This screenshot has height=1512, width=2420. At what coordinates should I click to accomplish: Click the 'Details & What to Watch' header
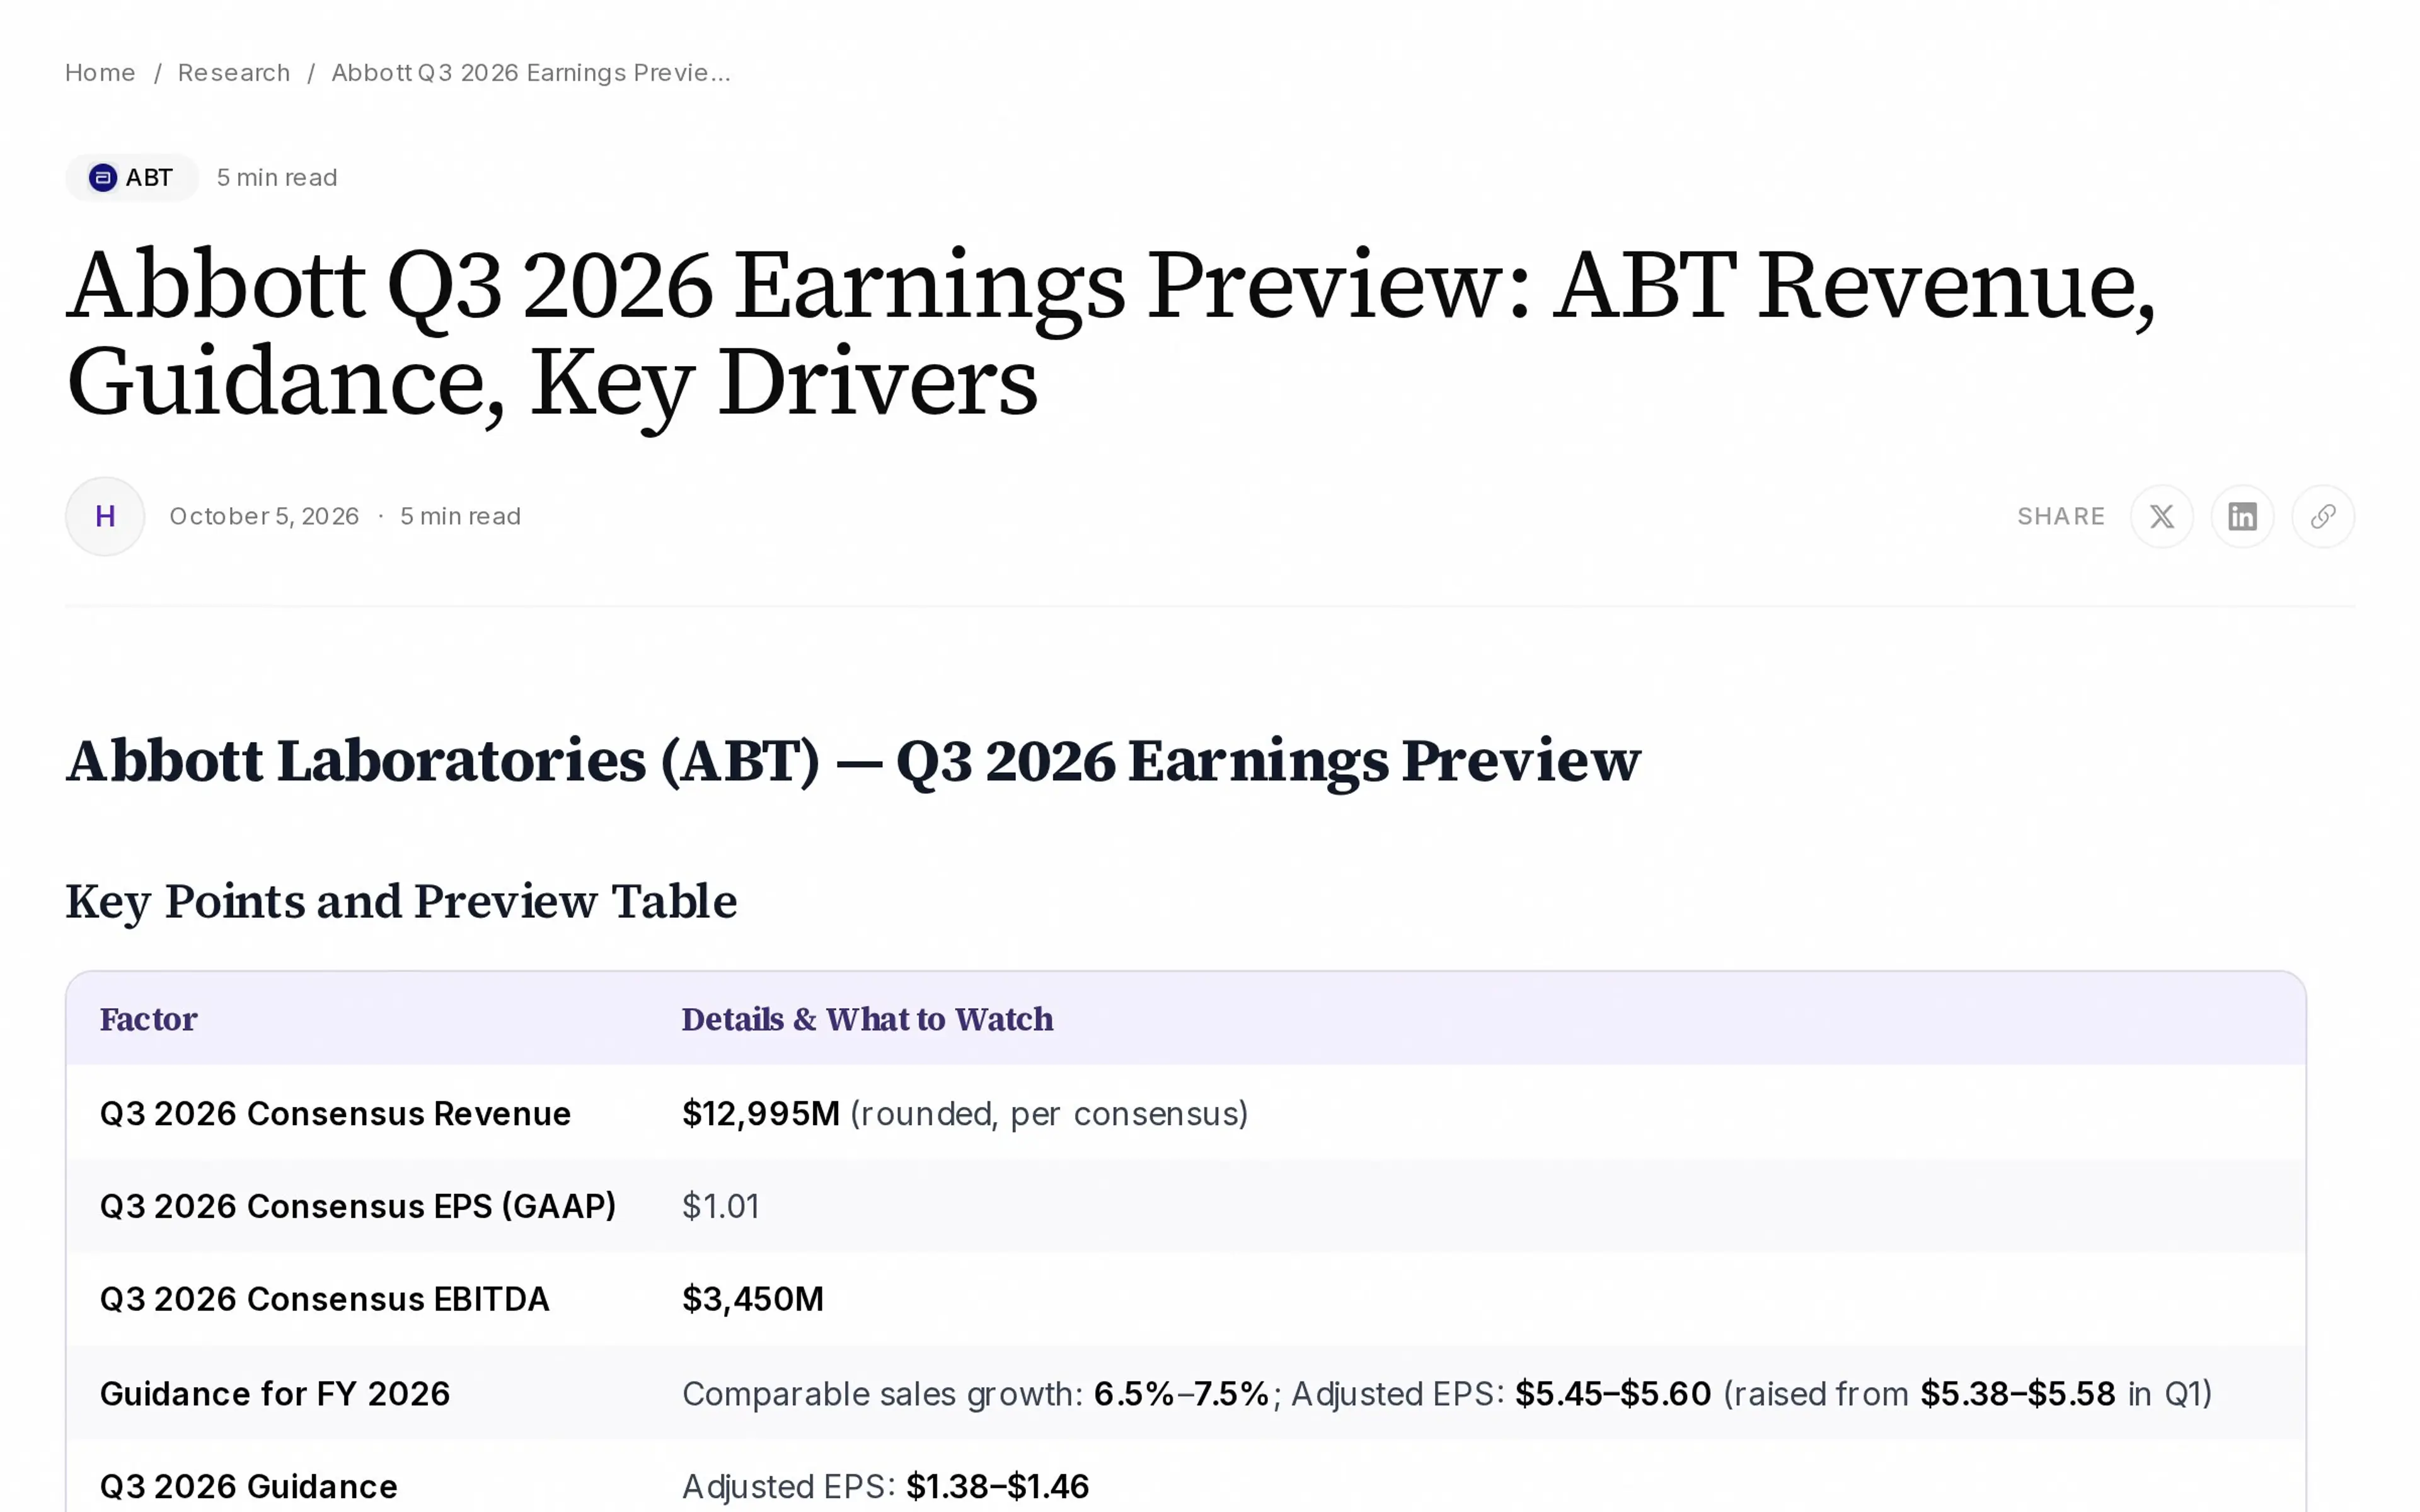pyautogui.click(x=867, y=1019)
